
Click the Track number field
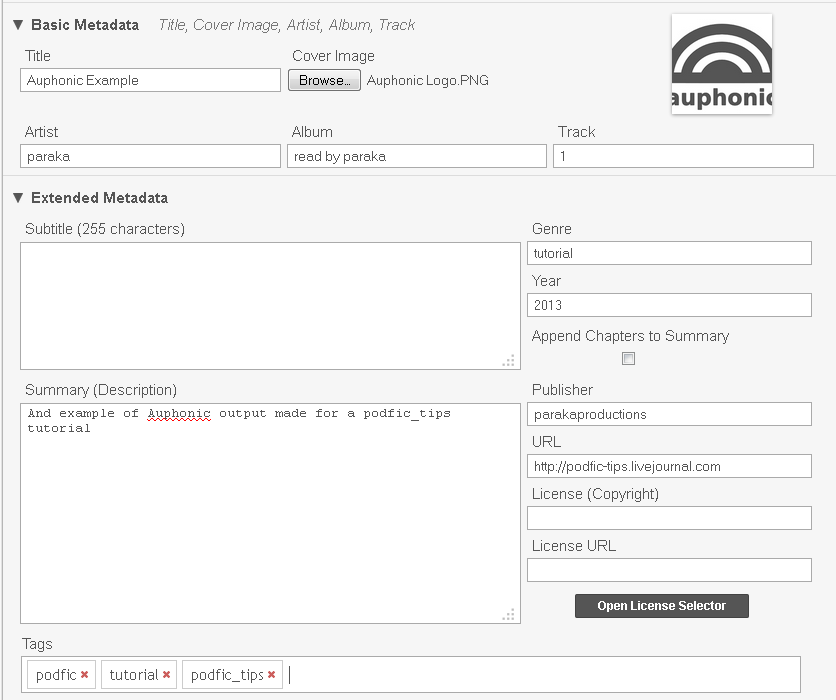click(683, 156)
